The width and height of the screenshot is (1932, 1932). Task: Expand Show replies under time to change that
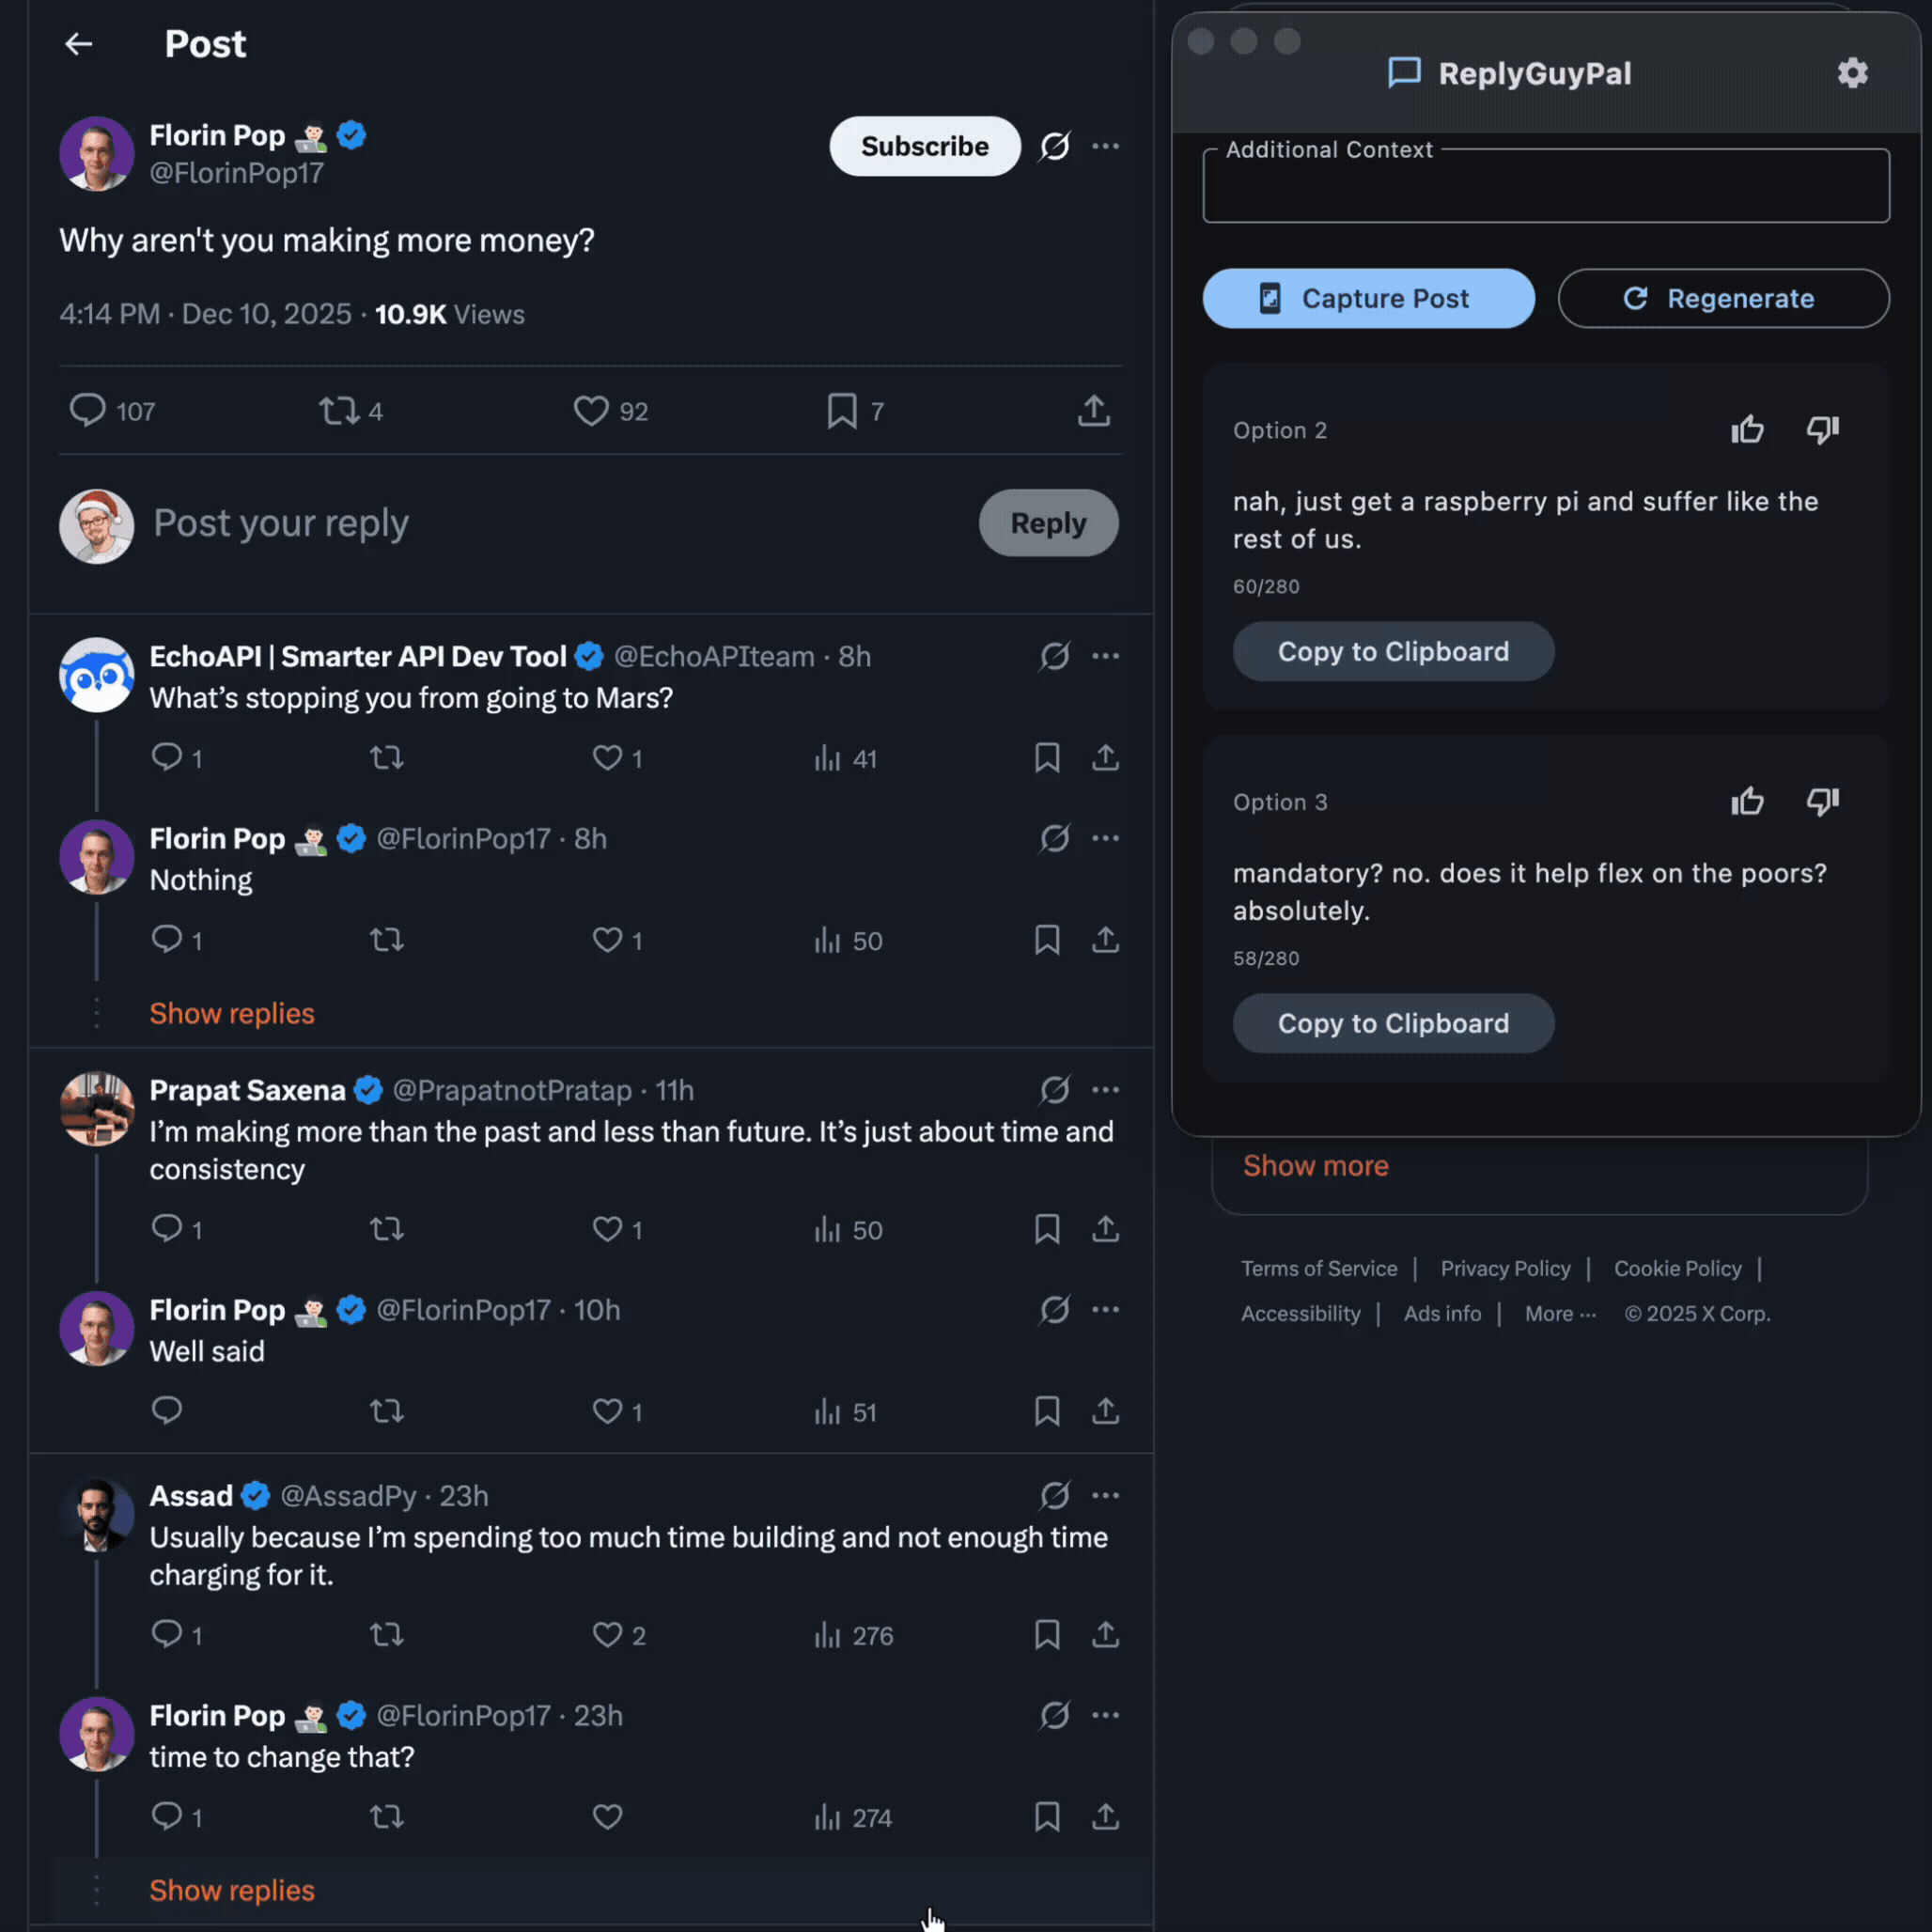[x=232, y=1891]
